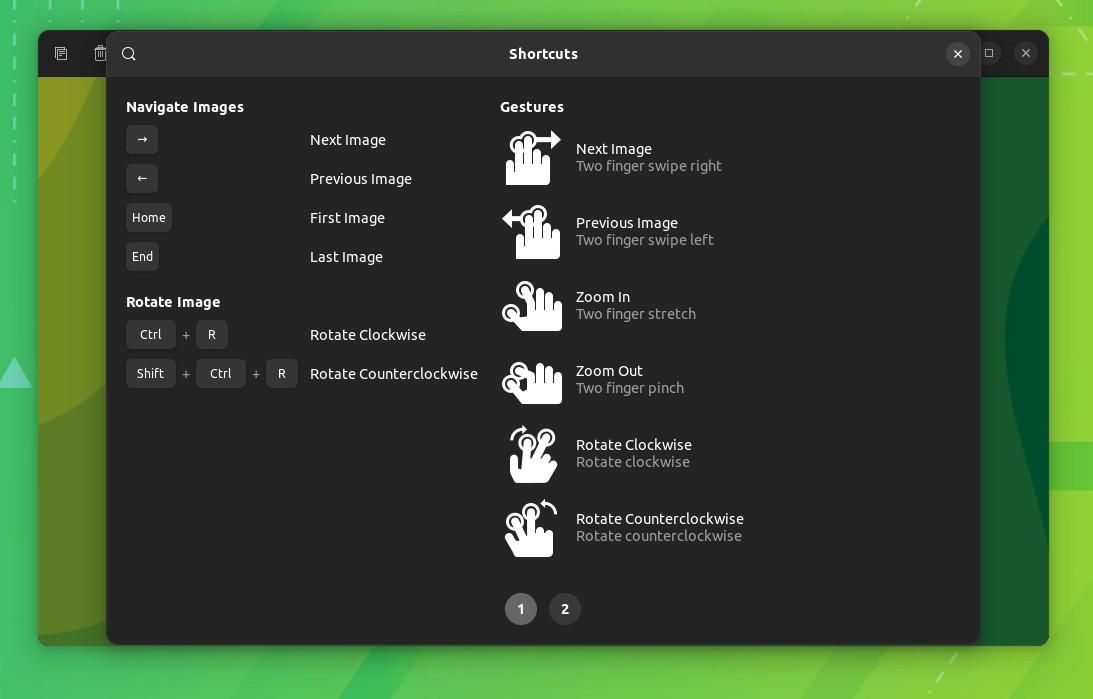Click the left arrow key badge
Viewport: 1093px width, 699px height.
(141, 178)
